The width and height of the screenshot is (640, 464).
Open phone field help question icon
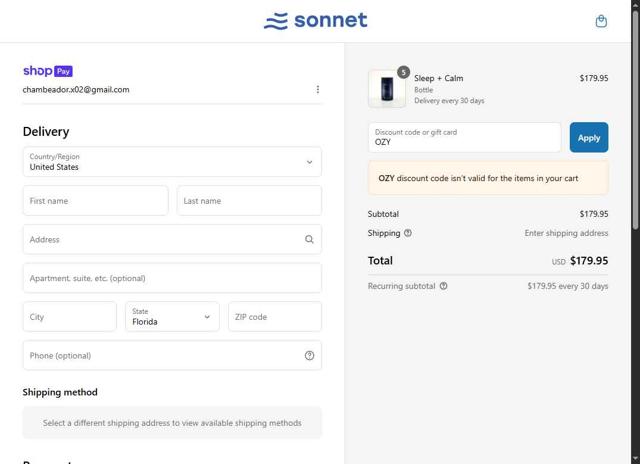(309, 355)
